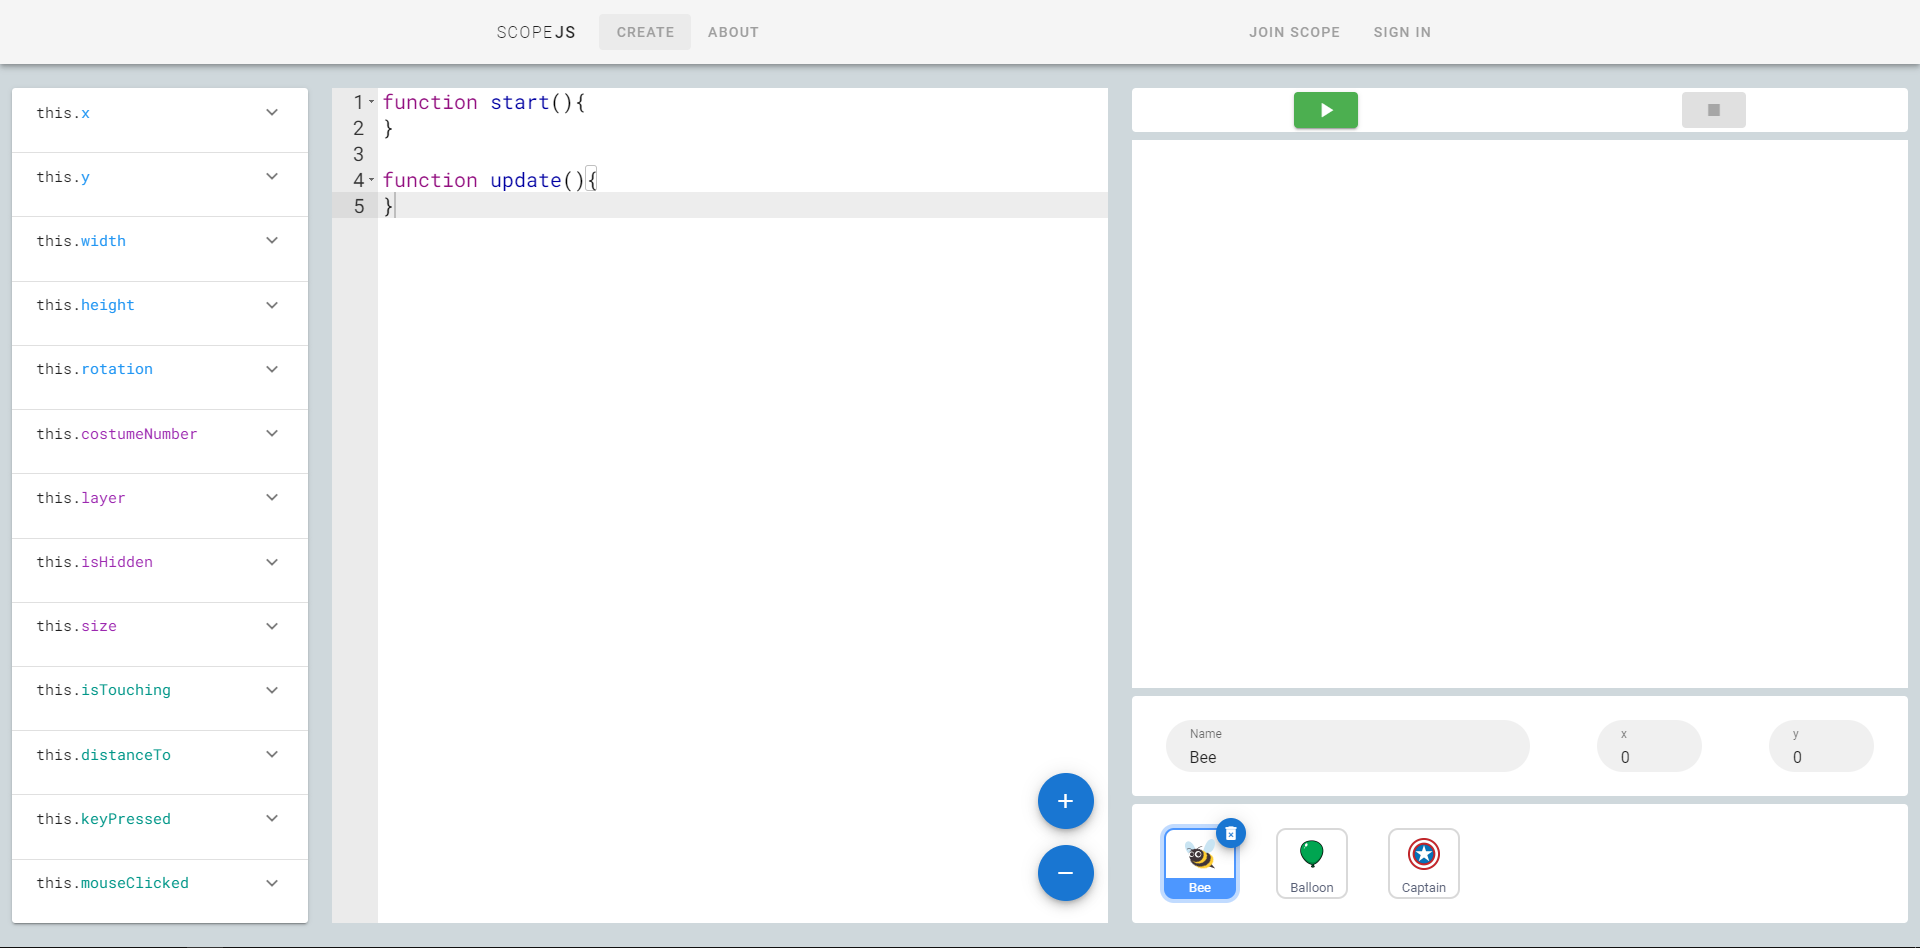
Task: Run the project with the green play button
Action: 1325,110
